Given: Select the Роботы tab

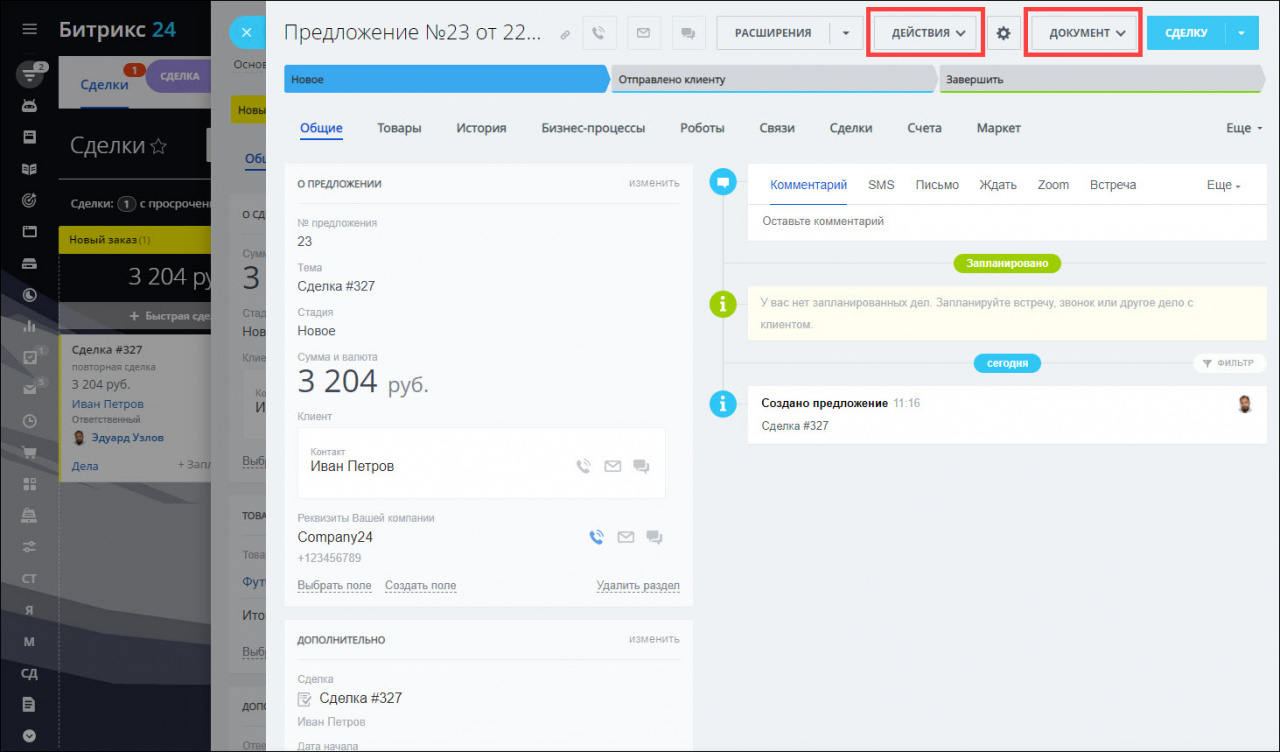Looking at the screenshot, I should coord(702,128).
